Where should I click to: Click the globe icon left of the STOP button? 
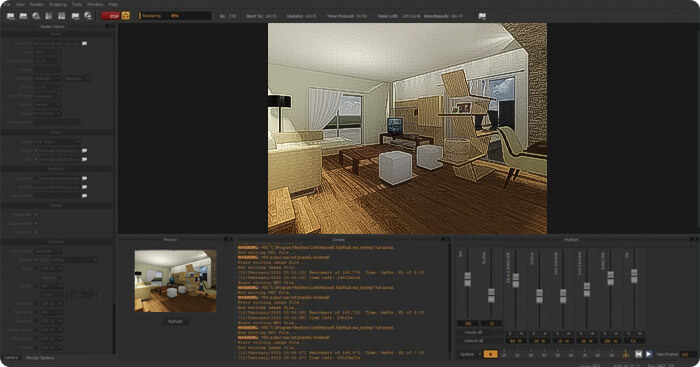(x=88, y=16)
